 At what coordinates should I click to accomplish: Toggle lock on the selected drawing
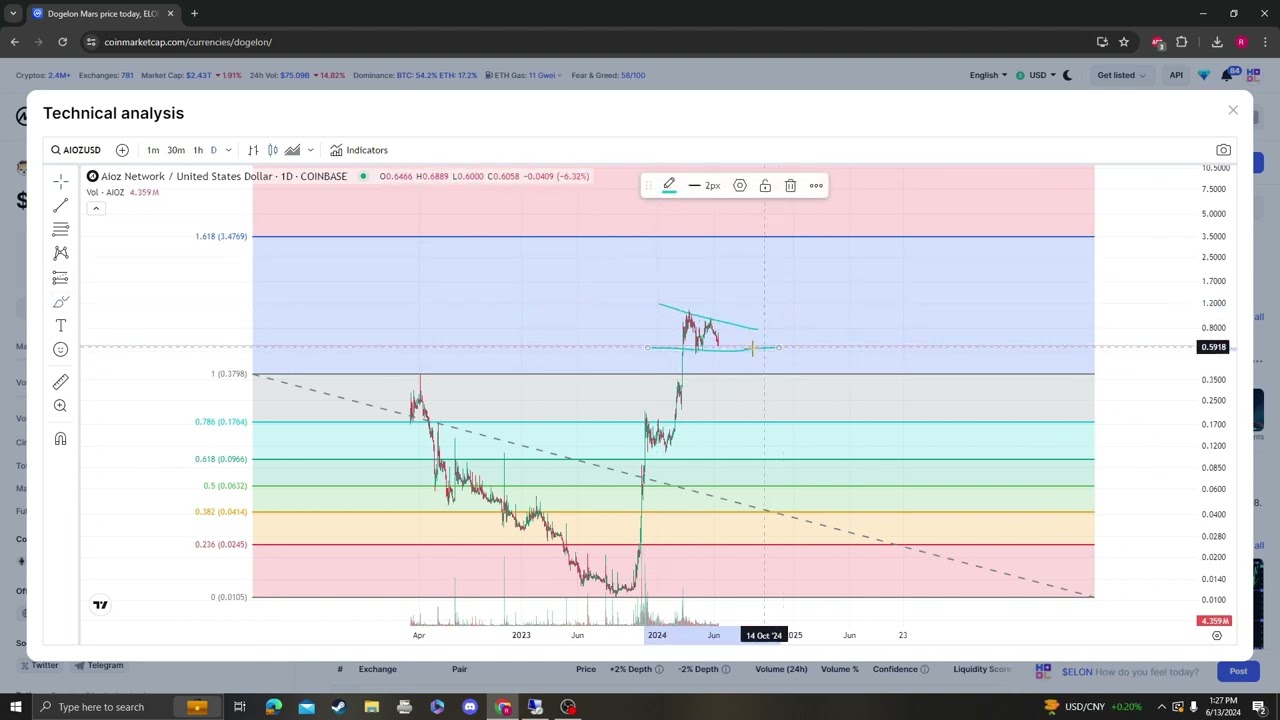[x=765, y=186]
